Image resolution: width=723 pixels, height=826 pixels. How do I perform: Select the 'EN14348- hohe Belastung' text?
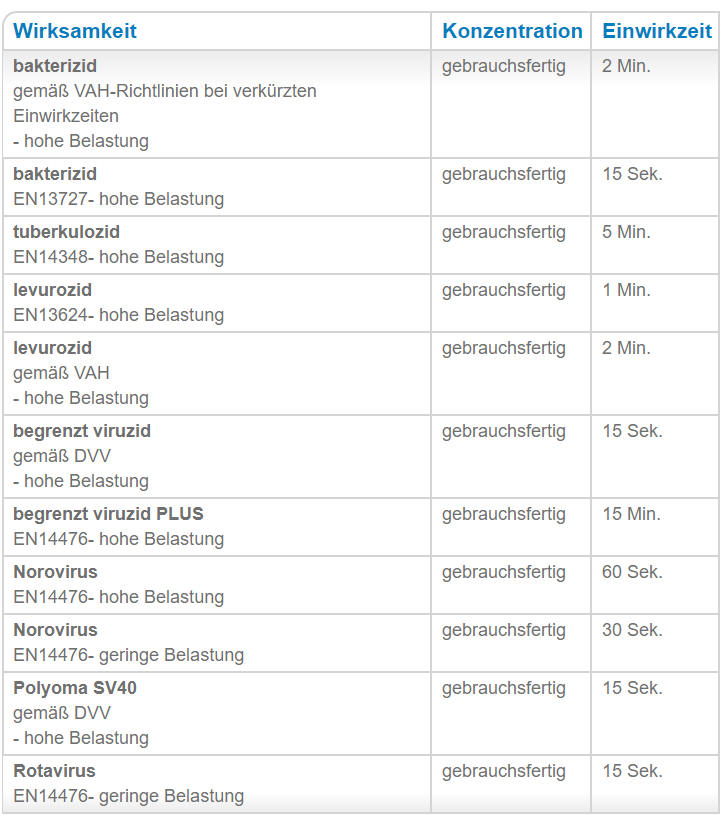point(118,257)
